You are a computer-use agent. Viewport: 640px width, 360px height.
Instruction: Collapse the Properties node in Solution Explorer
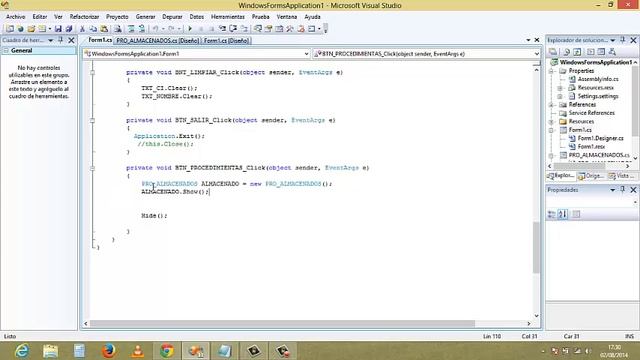(x=551, y=71)
